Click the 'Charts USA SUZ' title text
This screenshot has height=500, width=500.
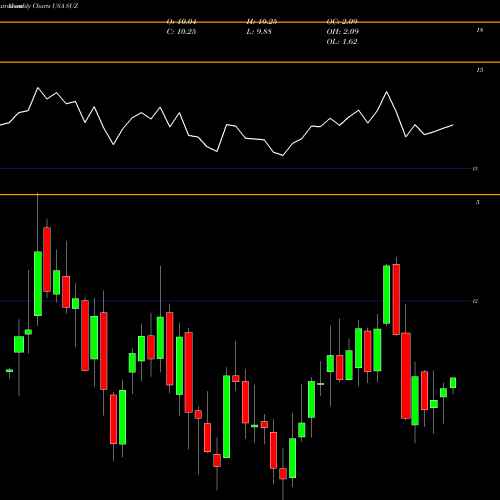point(55,6)
